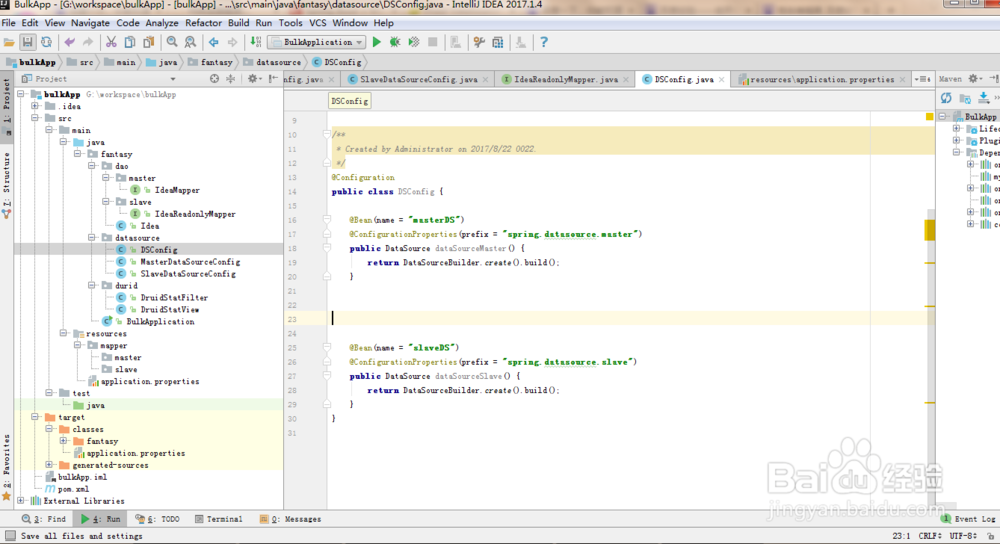Image resolution: width=1000 pixels, height=544 pixels.
Task: Click the Open folder toolbar icon
Action: (9, 42)
